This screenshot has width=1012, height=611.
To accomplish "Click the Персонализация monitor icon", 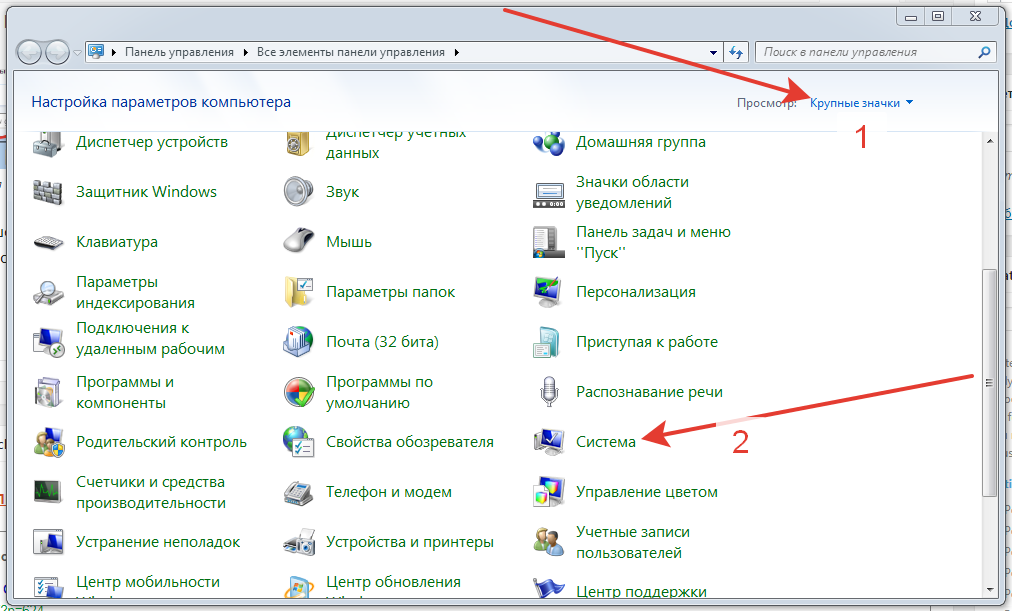I will coord(549,292).
